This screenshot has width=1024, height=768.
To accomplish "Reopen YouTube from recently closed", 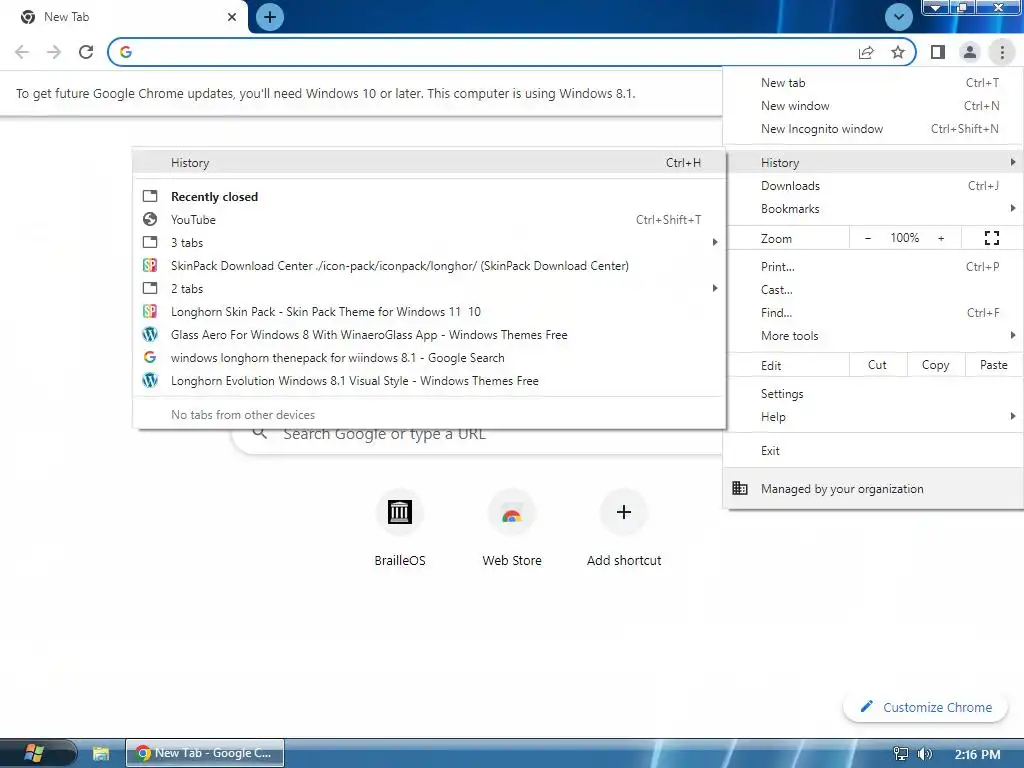I will pos(429,219).
